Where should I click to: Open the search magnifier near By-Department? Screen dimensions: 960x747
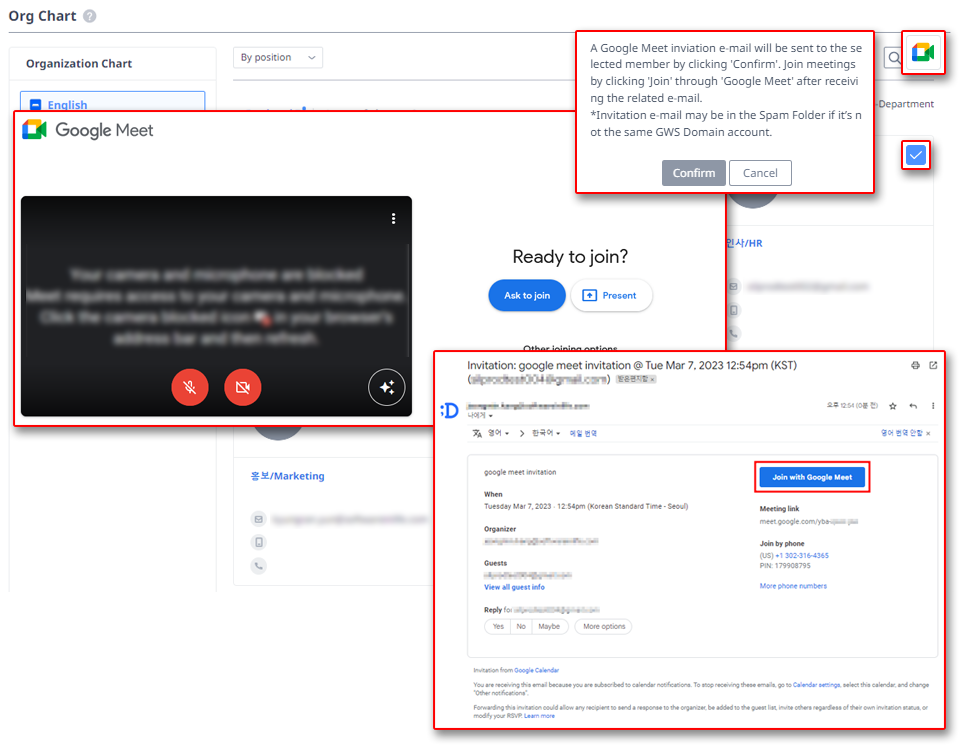click(894, 58)
